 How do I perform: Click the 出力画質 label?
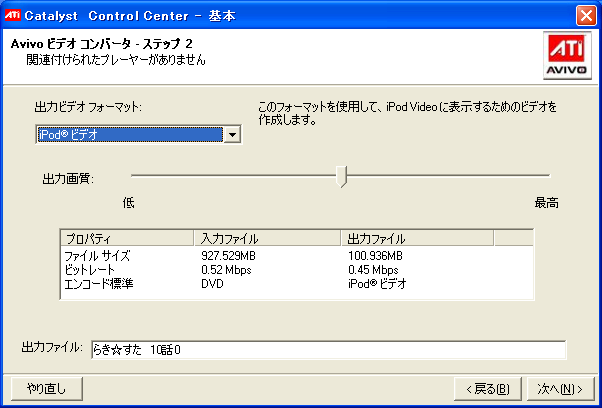[68, 179]
